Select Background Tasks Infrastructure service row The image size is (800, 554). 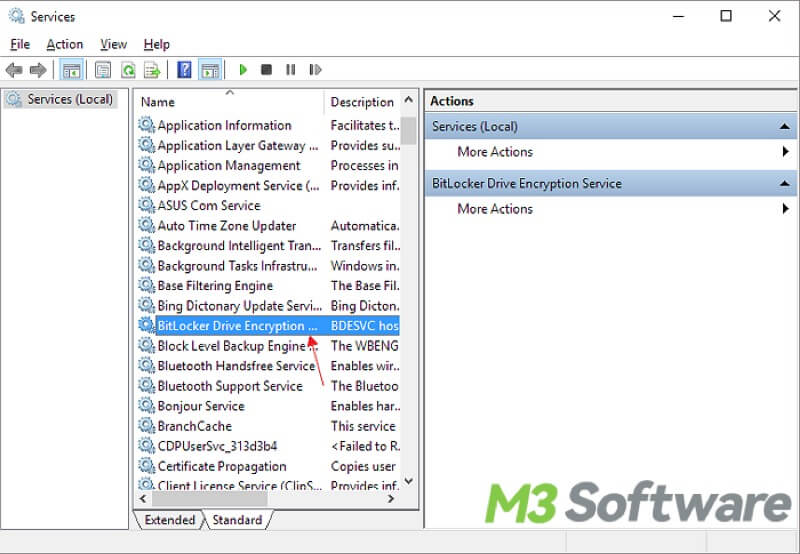[x=268, y=265]
